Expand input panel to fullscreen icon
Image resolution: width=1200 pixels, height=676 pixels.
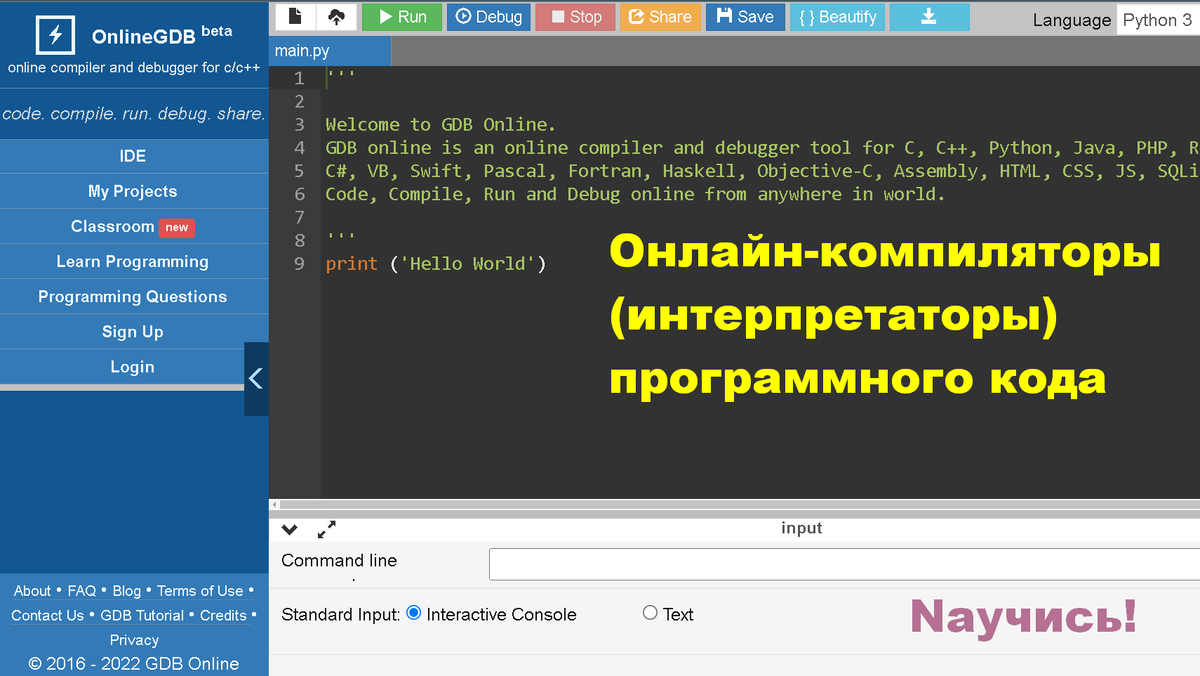pyautogui.click(x=327, y=530)
